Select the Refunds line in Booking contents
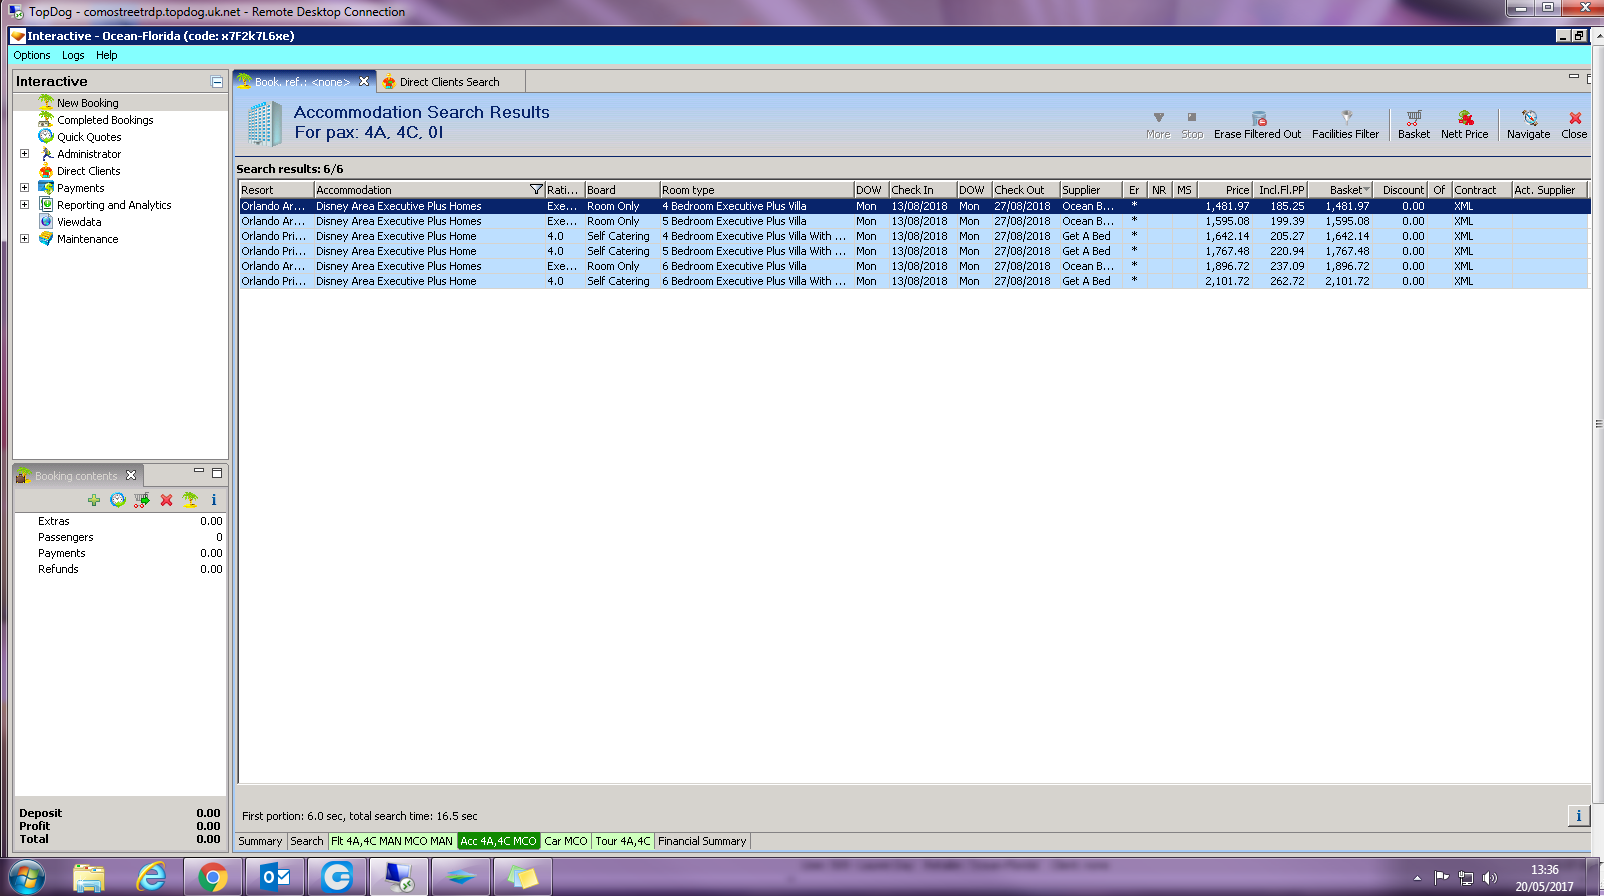Screen dimensions: 1604x896 [x=120, y=569]
